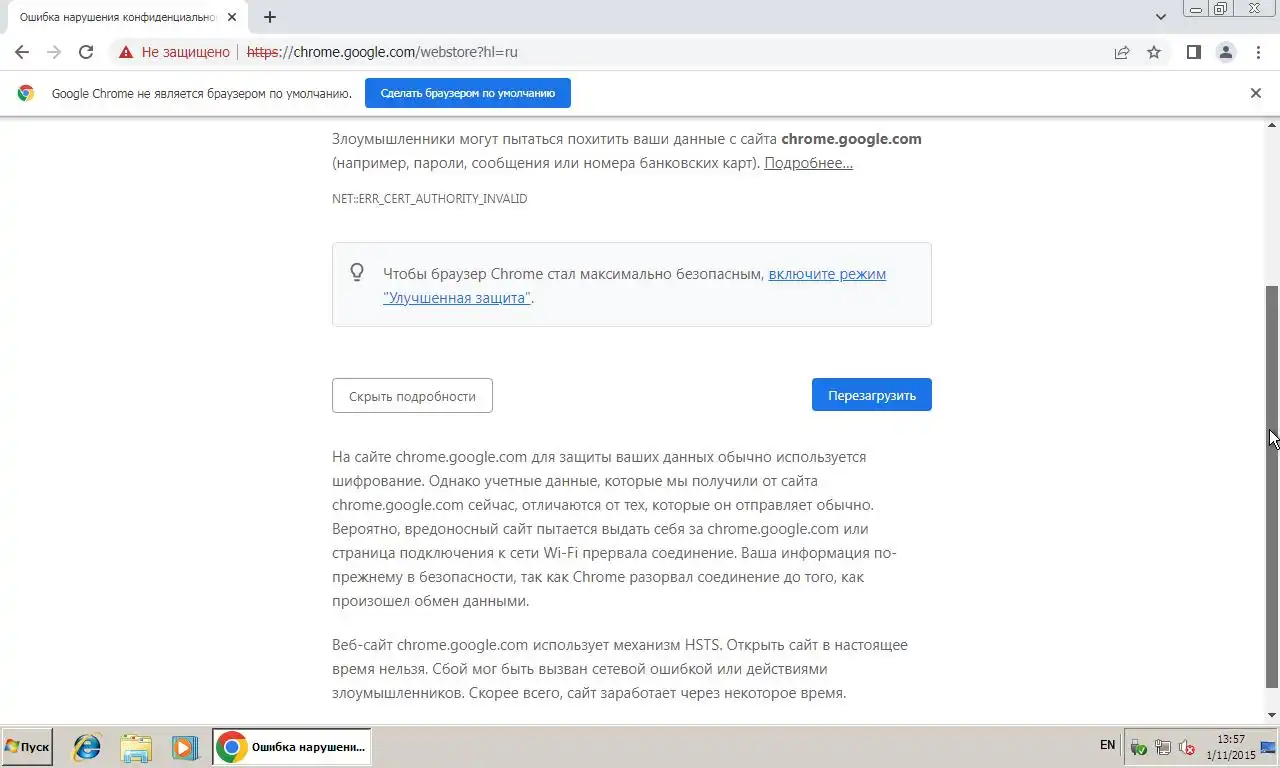Click the green security tray icon

tap(1138, 747)
